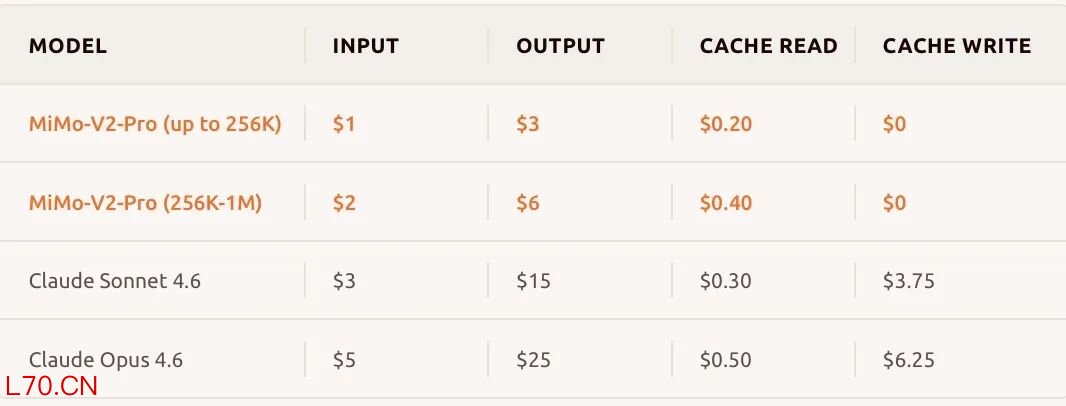This screenshot has width=1066, height=406.
Task: Click the CACHE WRITE column header
Action: click(956, 46)
